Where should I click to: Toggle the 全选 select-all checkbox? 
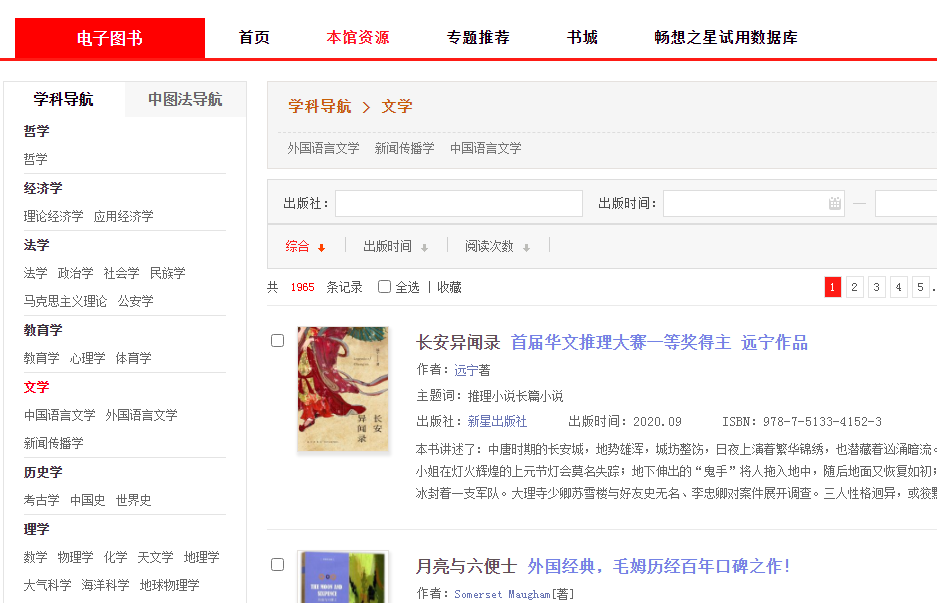tap(384, 287)
